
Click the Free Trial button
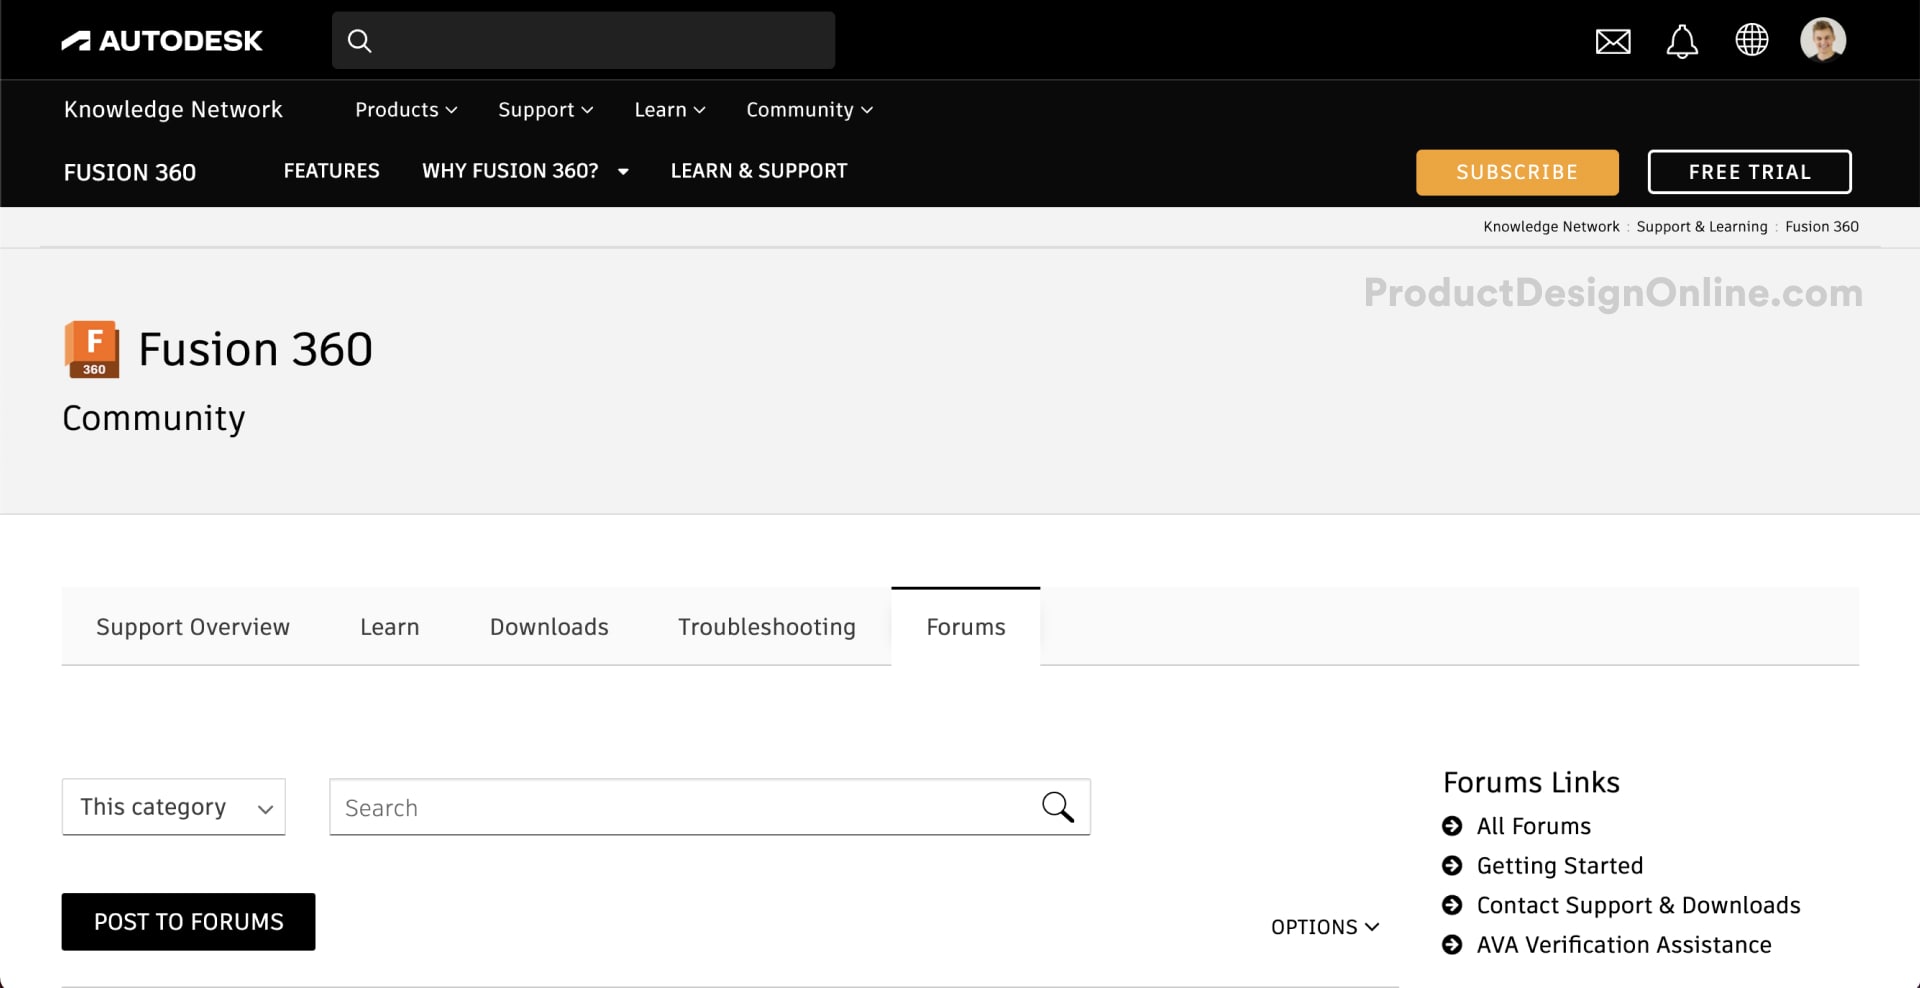pyautogui.click(x=1749, y=172)
